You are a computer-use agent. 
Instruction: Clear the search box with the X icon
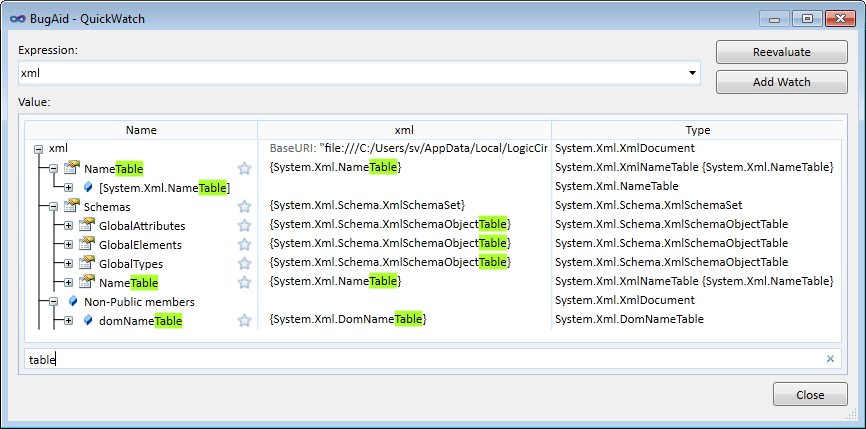pyautogui.click(x=829, y=359)
